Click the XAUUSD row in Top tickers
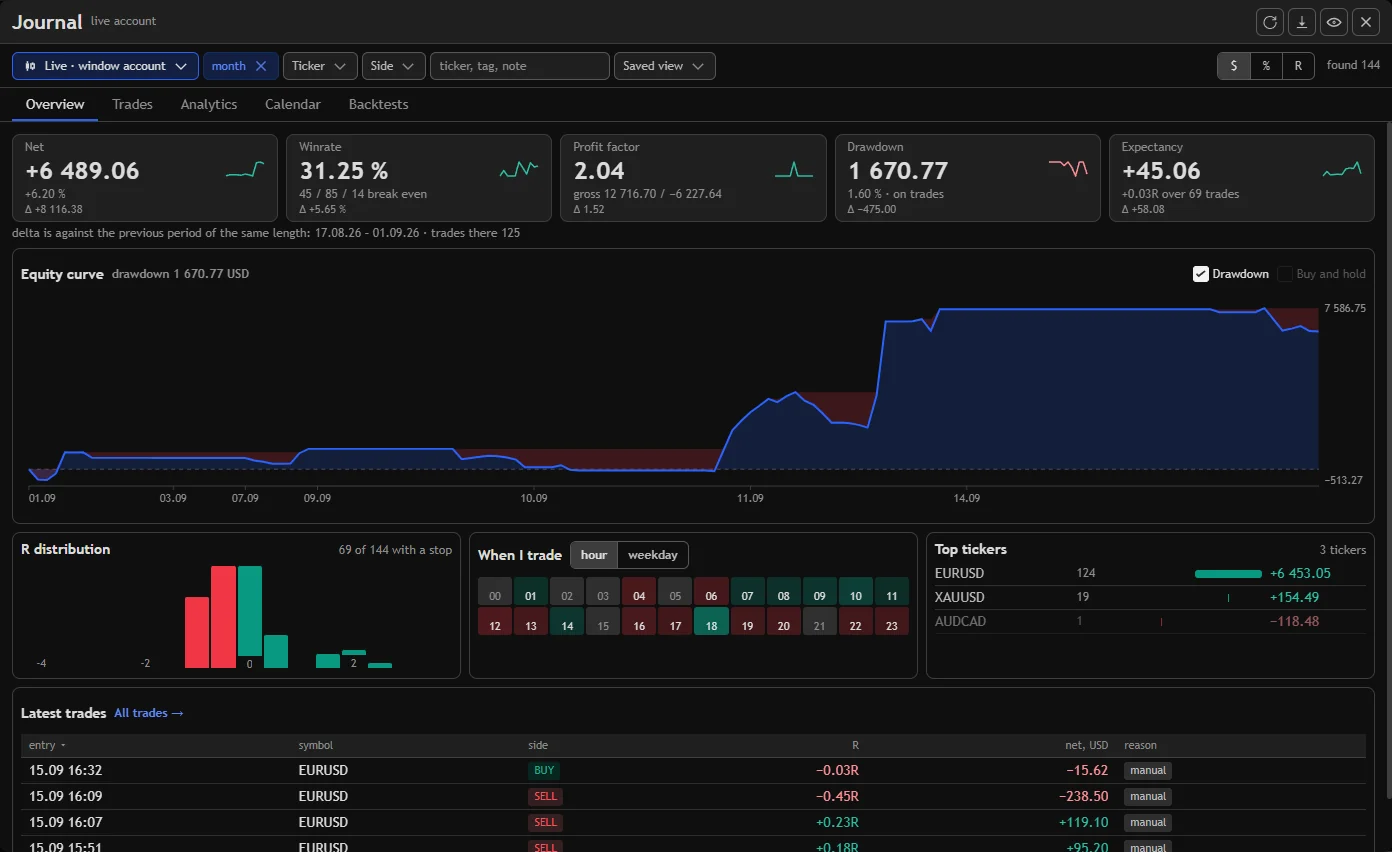The image size is (1392, 852). click(1150, 598)
